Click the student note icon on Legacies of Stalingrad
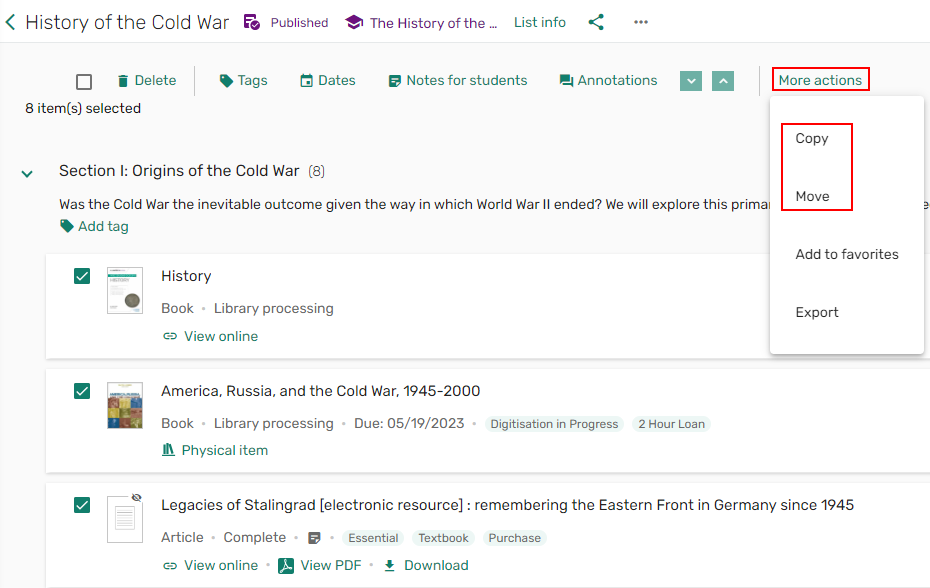 click(314, 538)
